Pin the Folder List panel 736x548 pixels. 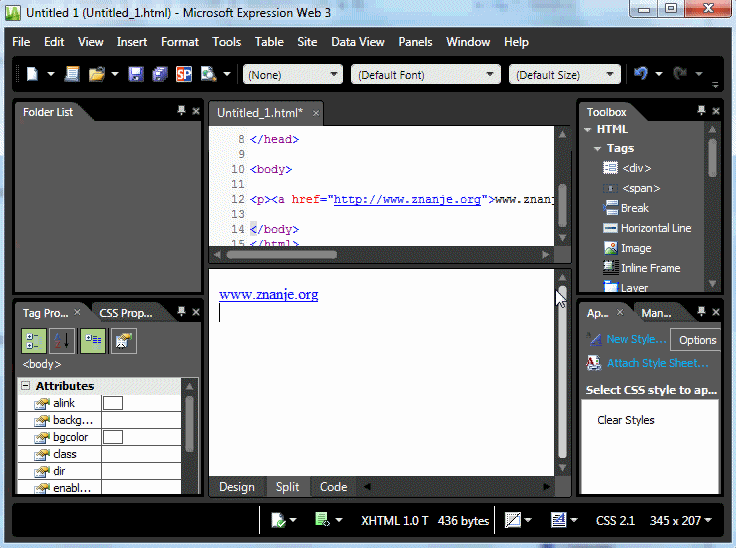click(181, 111)
